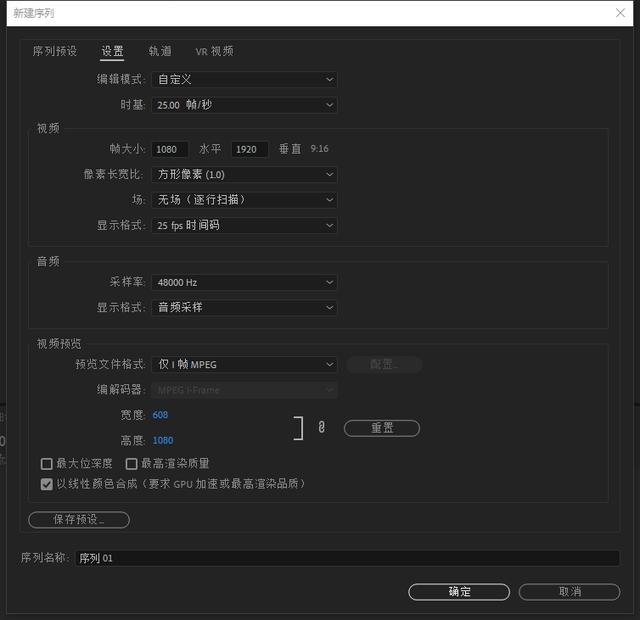The image size is (640, 620).
Task: Click the 序列名称 field containing 序列 01
Action: (347, 558)
